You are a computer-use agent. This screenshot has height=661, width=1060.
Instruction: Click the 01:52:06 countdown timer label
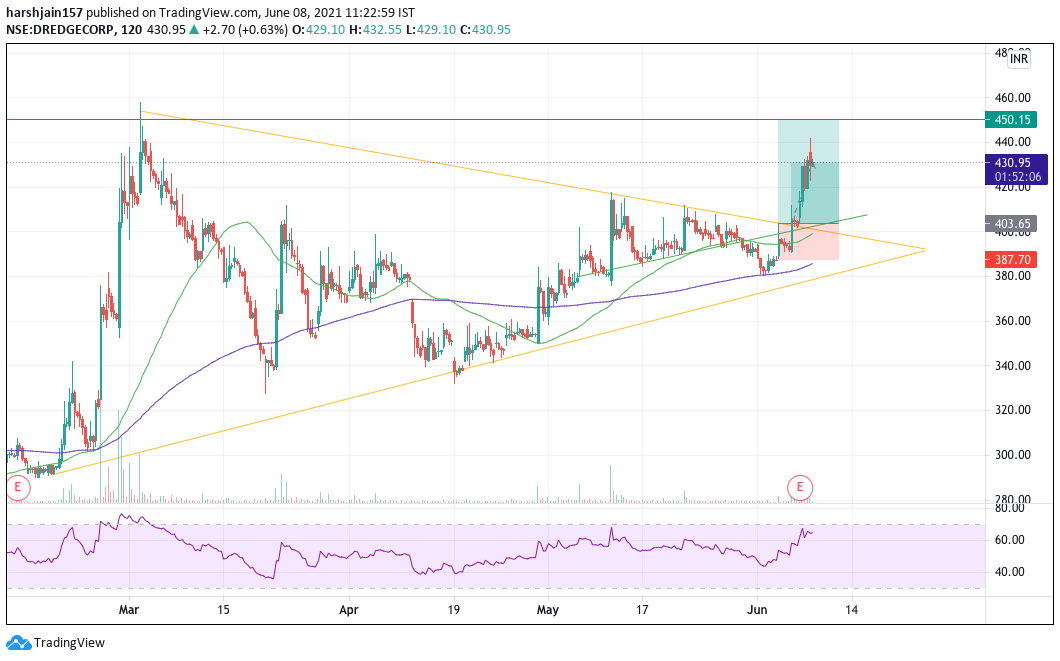pyautogui.click(x=1017, y=177)
